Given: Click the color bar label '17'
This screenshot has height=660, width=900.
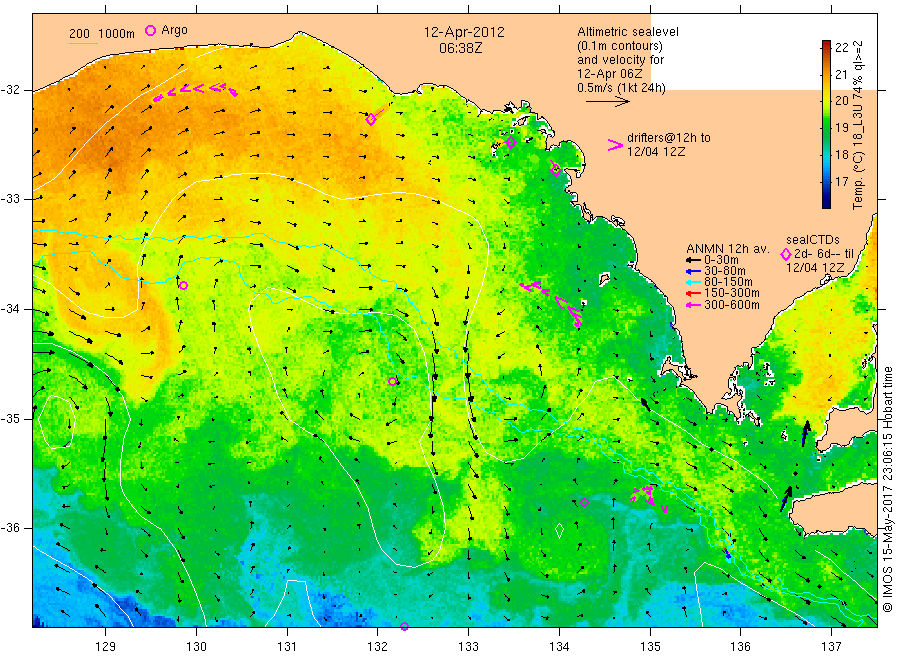Looking at the screenshot, I should pyautogui.click(x=841, y=181).
